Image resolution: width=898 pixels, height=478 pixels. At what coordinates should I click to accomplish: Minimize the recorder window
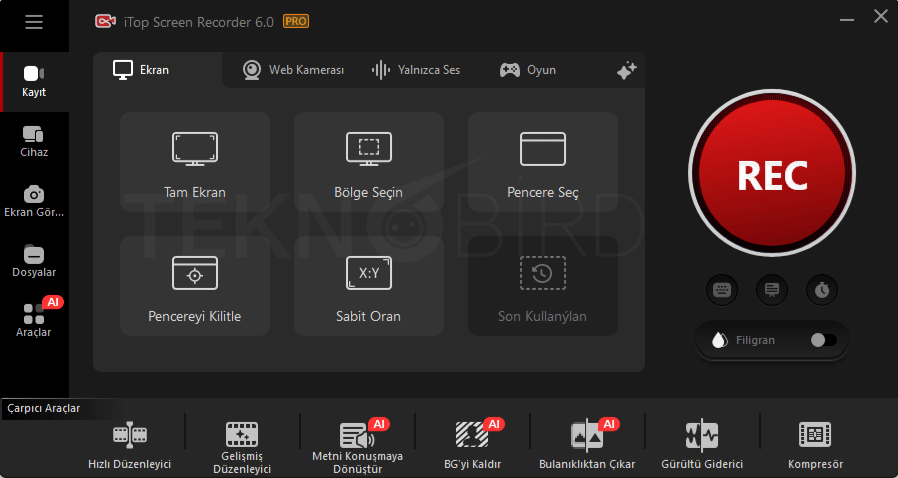click(847, 20)
